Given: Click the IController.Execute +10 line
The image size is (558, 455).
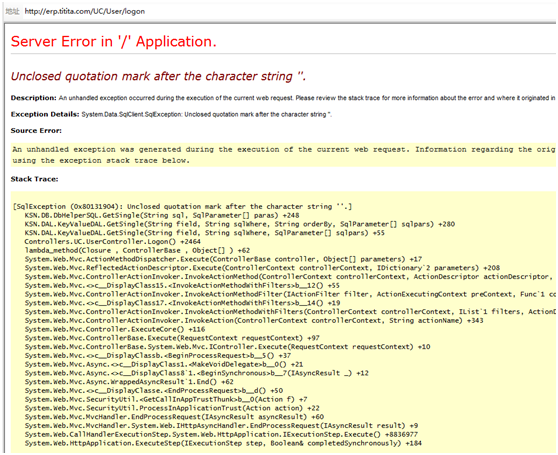Looking at the screenshot, I should click(227, 347).
